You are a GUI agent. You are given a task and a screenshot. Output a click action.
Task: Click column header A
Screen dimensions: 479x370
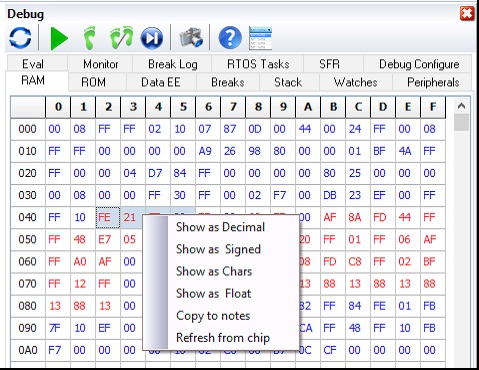point(308,107)
